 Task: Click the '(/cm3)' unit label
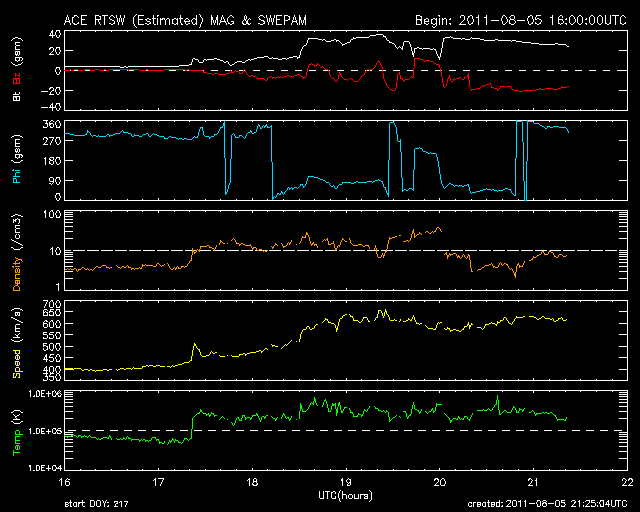17,233
